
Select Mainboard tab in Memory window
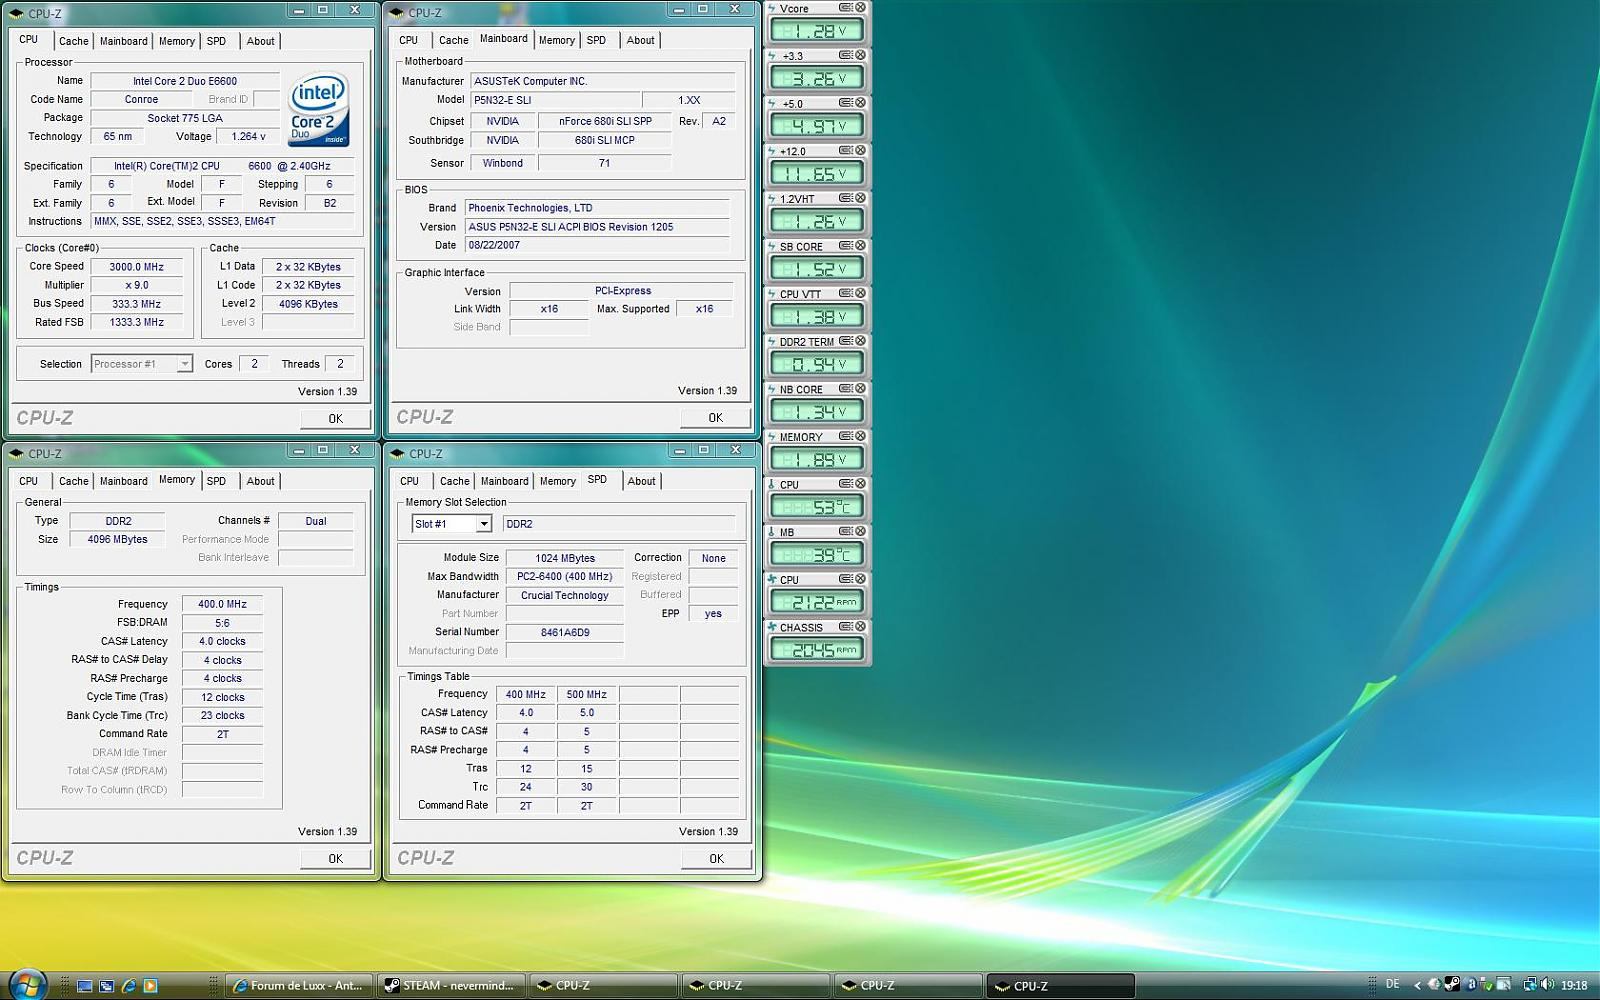pos(123,481)
